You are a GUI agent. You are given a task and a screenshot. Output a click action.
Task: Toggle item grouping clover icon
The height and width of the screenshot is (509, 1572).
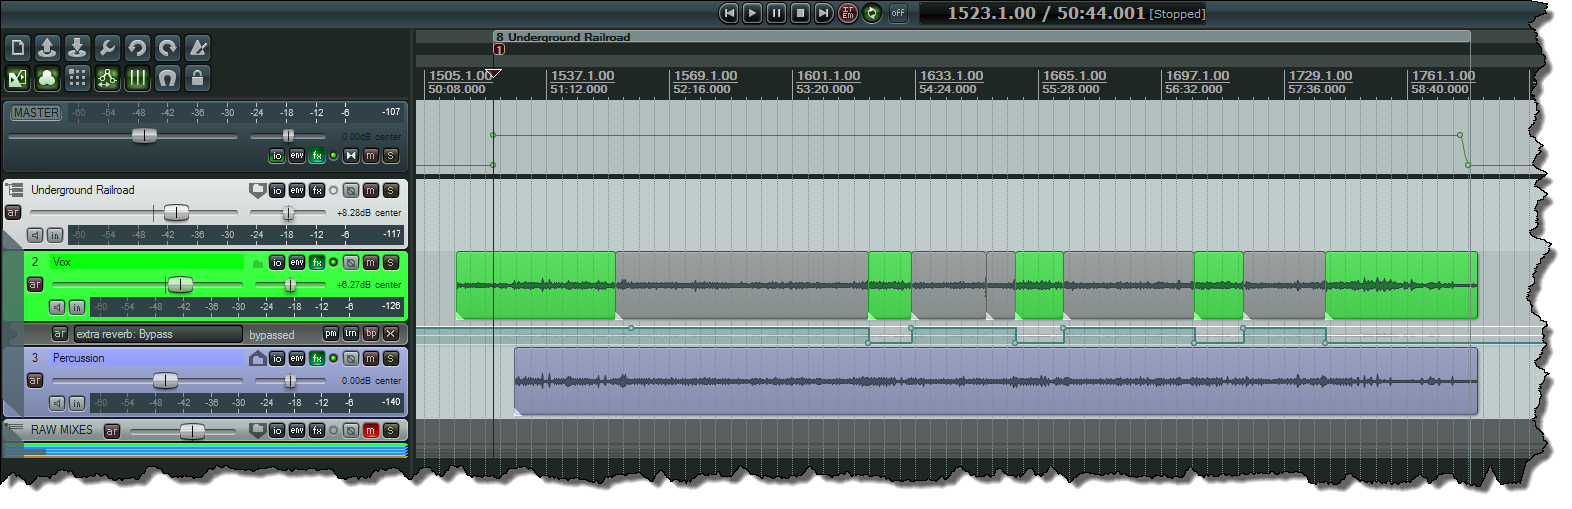(x=48, y=78)
